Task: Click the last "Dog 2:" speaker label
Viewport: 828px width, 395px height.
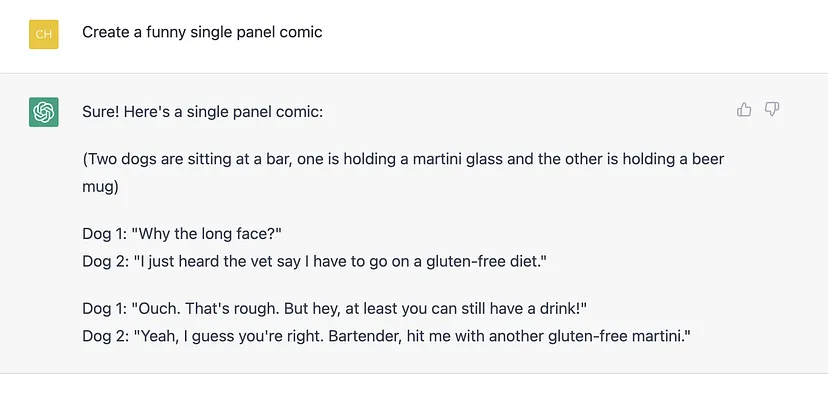Action: [106, 336]
